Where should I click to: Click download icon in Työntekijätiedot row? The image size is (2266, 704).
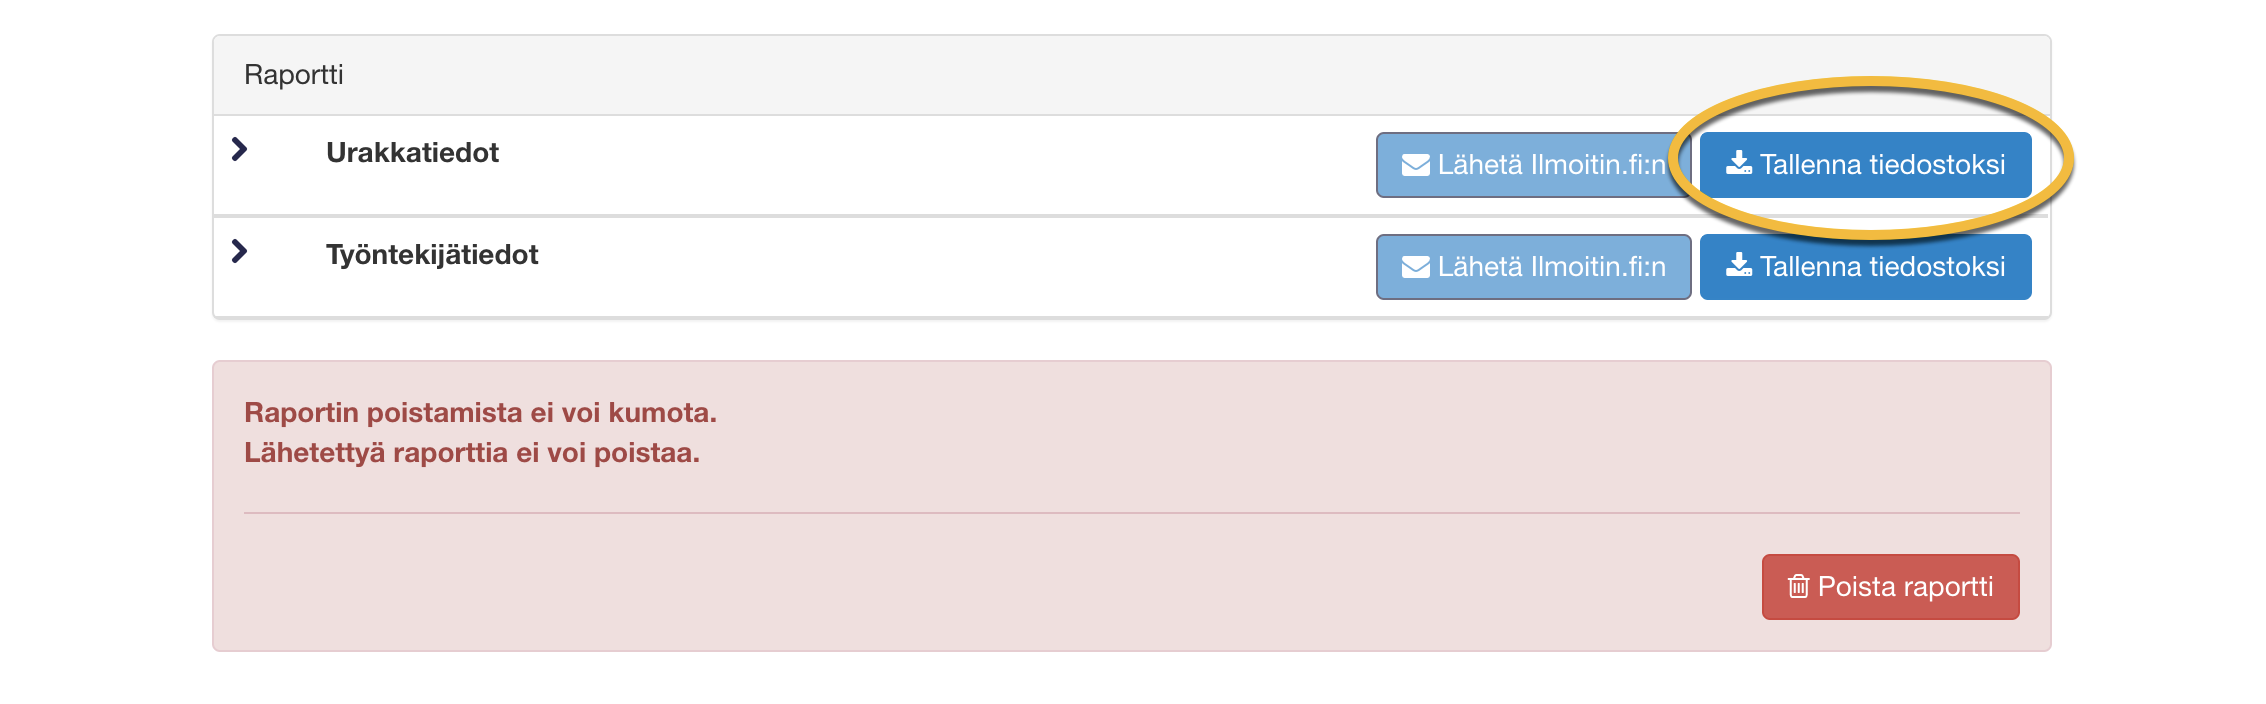pyautogui.click(x=1739, y=265)
